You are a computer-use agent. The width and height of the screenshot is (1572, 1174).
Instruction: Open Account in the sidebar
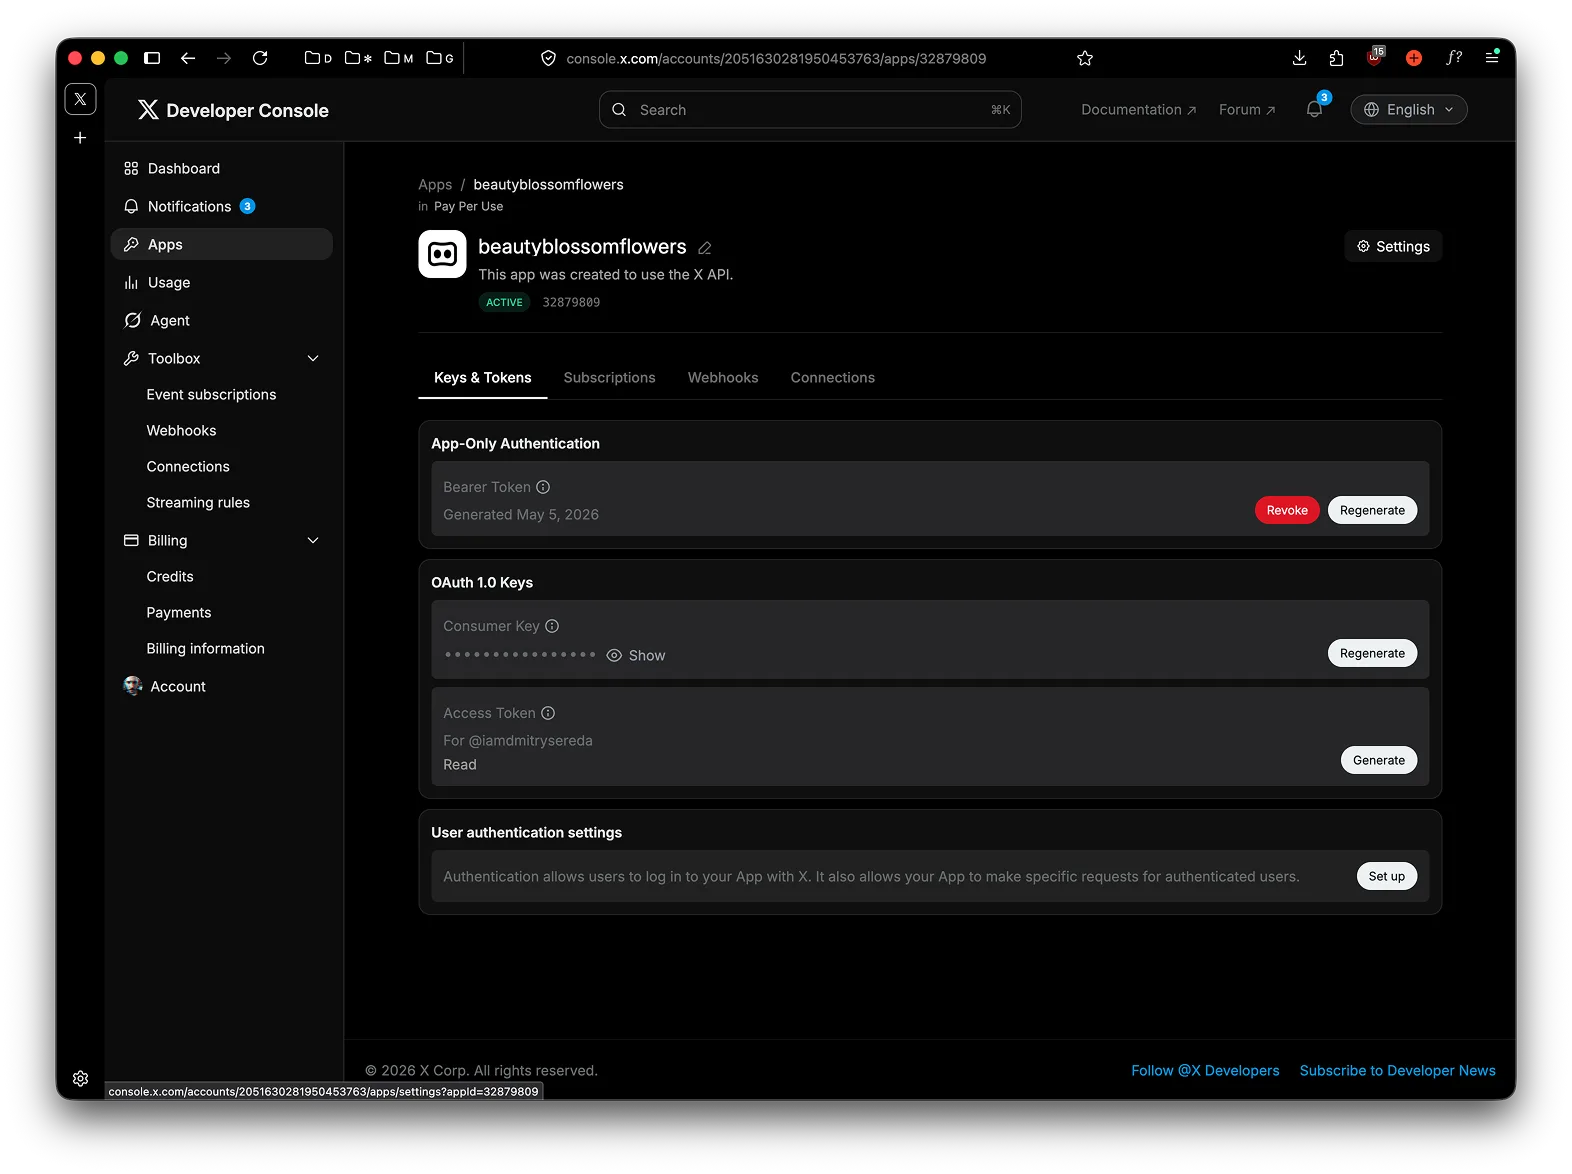[x=221, y=686]
